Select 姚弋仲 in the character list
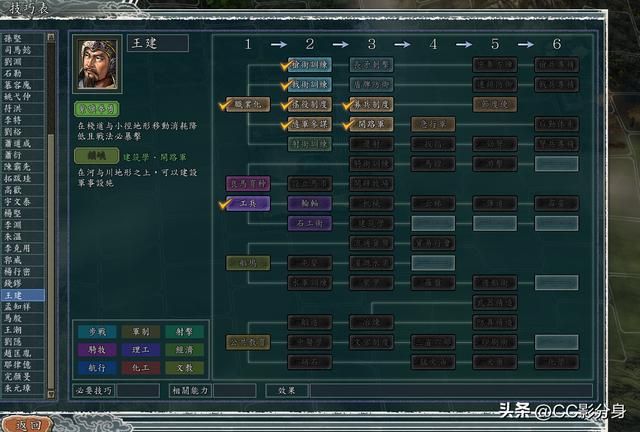640x432 pixels. click(x=22, y=97)
